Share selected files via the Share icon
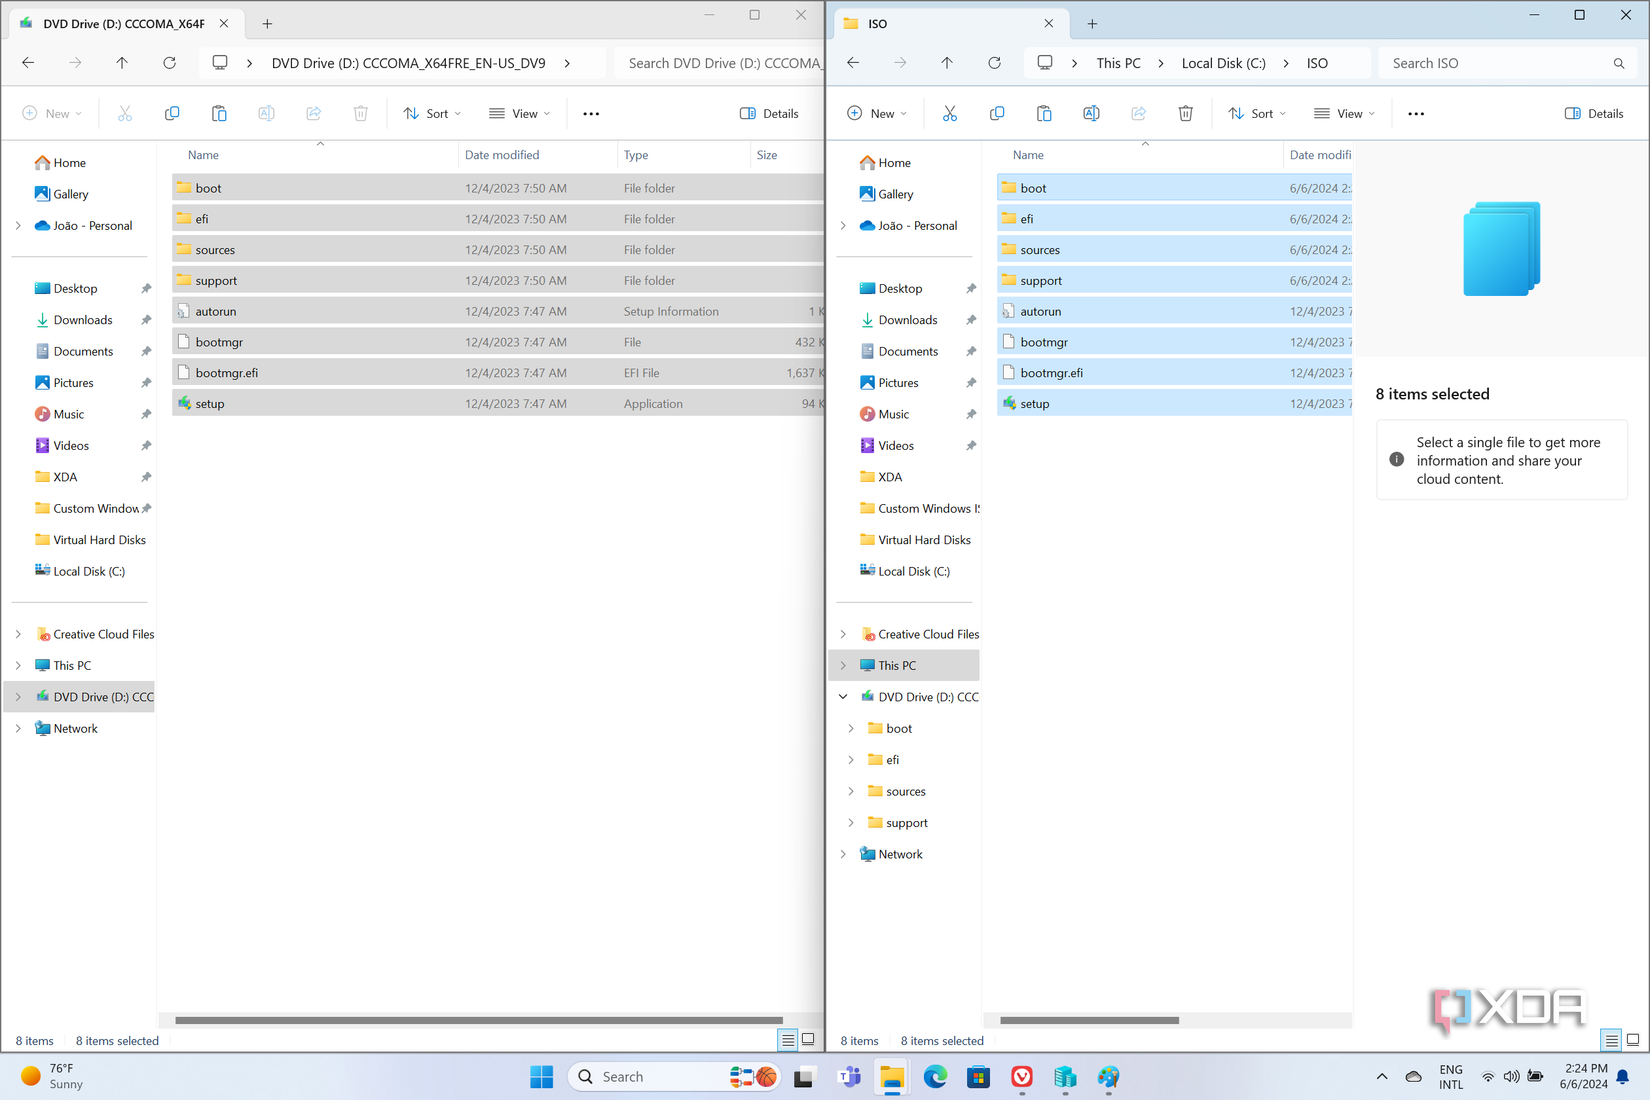Viewport: 1650px width, 1100px height. tap(1138, 113)
